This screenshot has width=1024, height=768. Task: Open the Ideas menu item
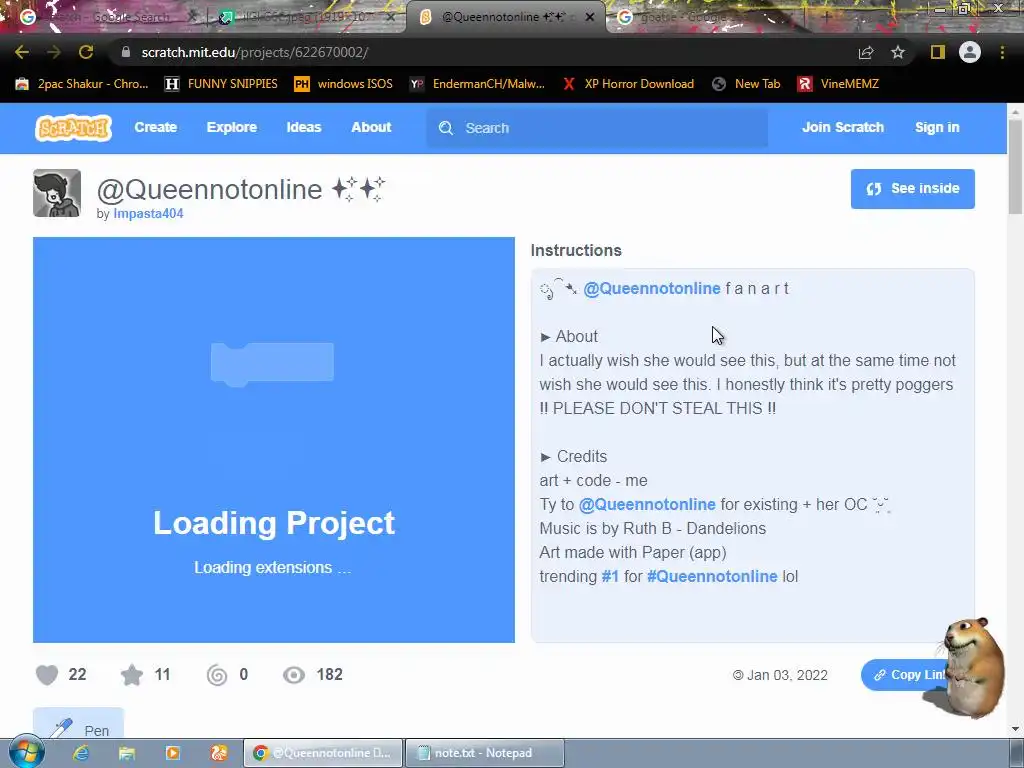tap(304, 127)
